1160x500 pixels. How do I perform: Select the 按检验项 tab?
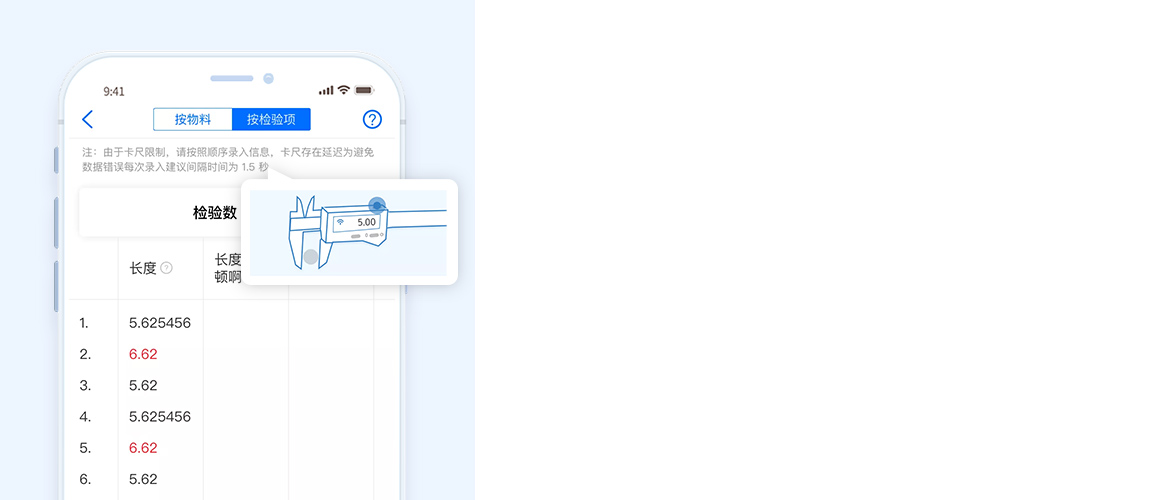271,119
